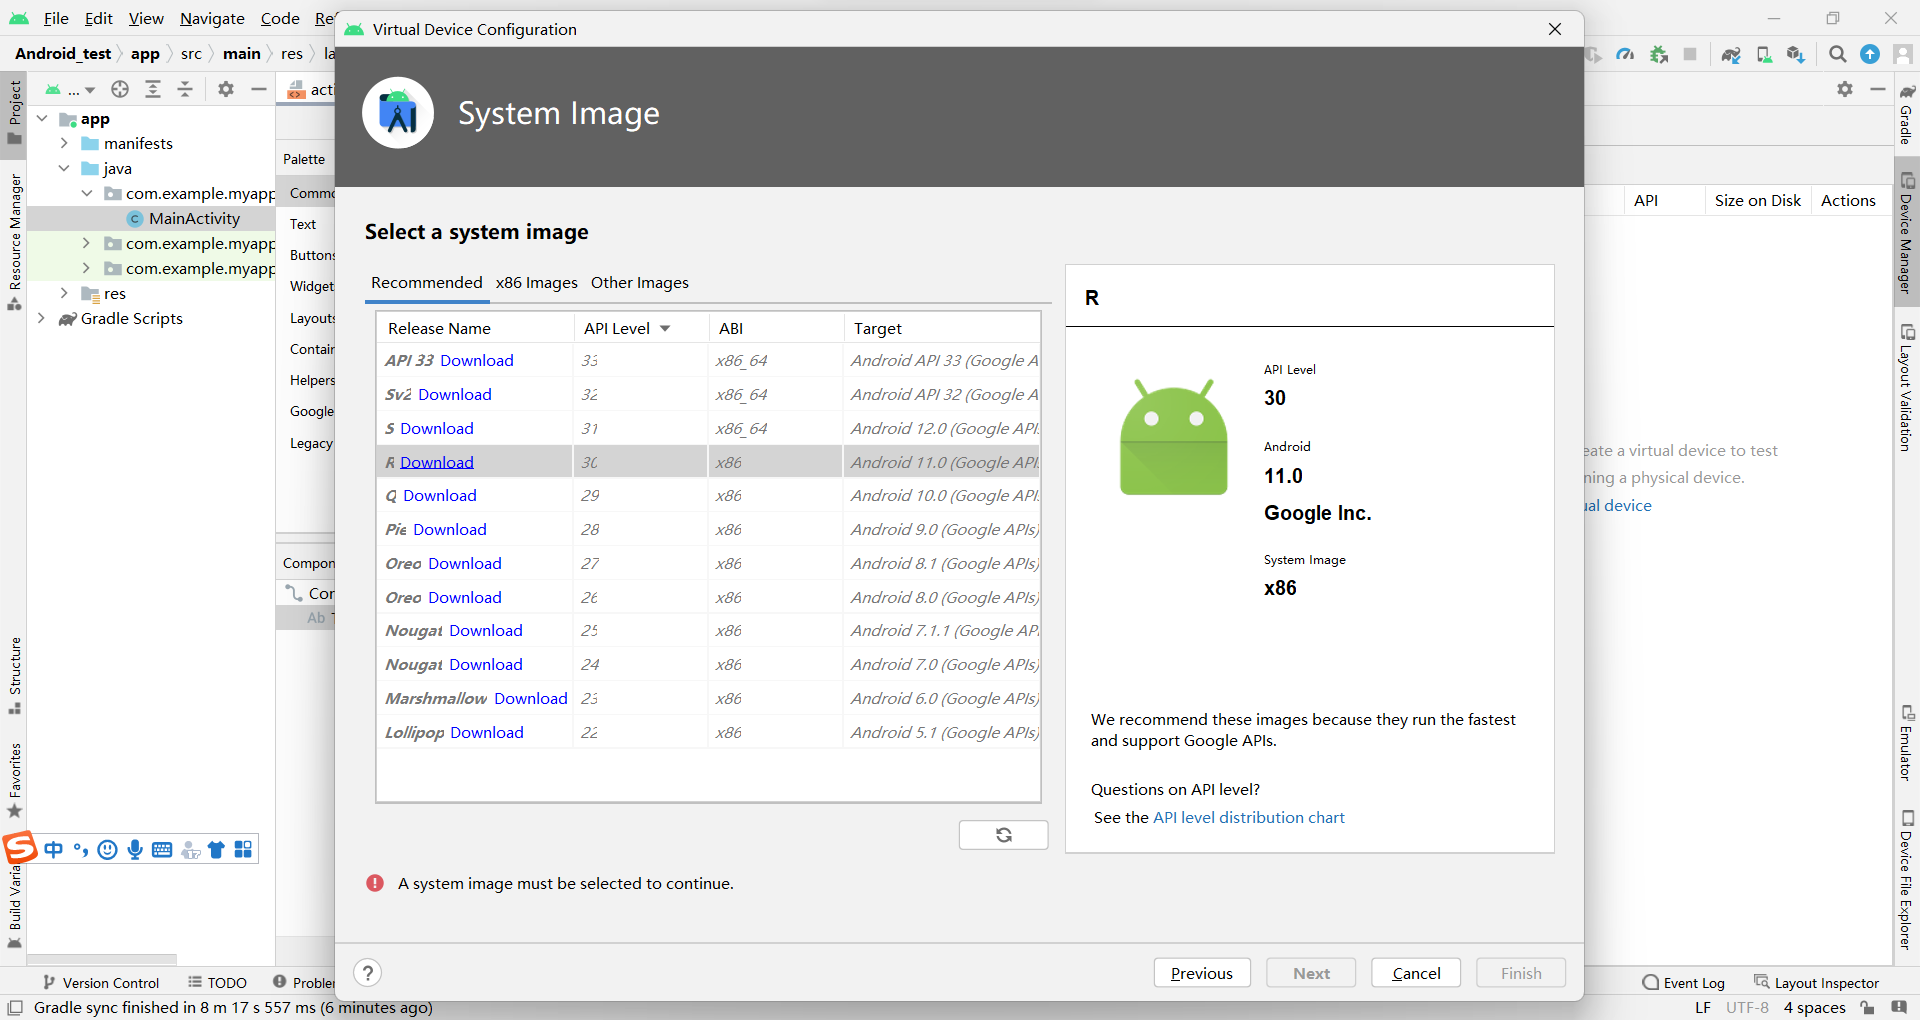This screenshot has width=1920, height=1020.
Task: Open the File menu
Action: click(x=56, y=18)
